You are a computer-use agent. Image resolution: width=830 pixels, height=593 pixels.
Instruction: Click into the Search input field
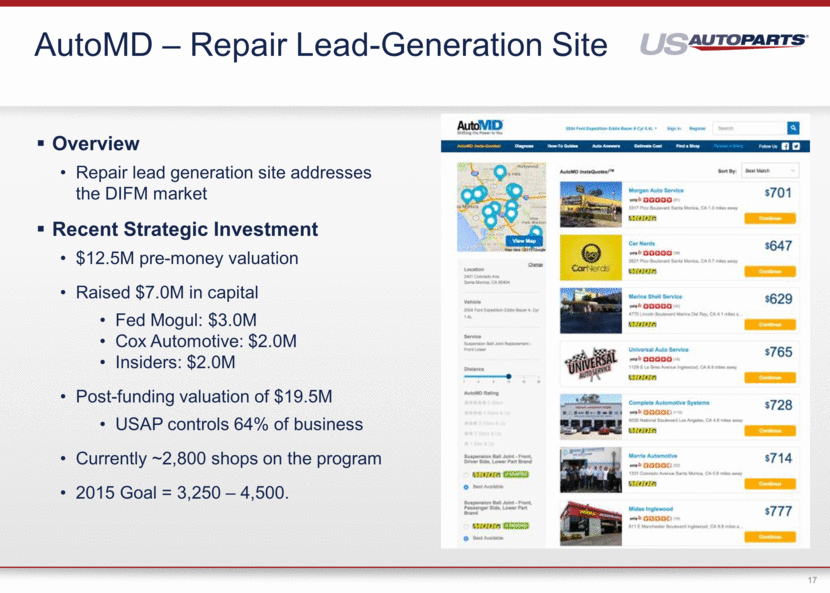pos(748,128)
